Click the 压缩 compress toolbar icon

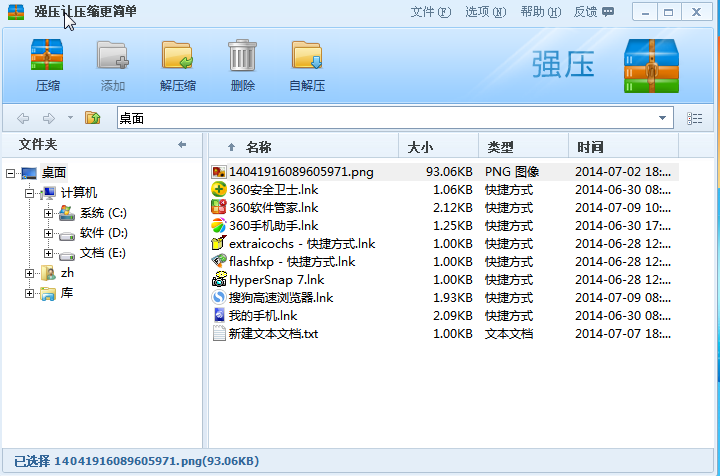[x=47, y=55]
